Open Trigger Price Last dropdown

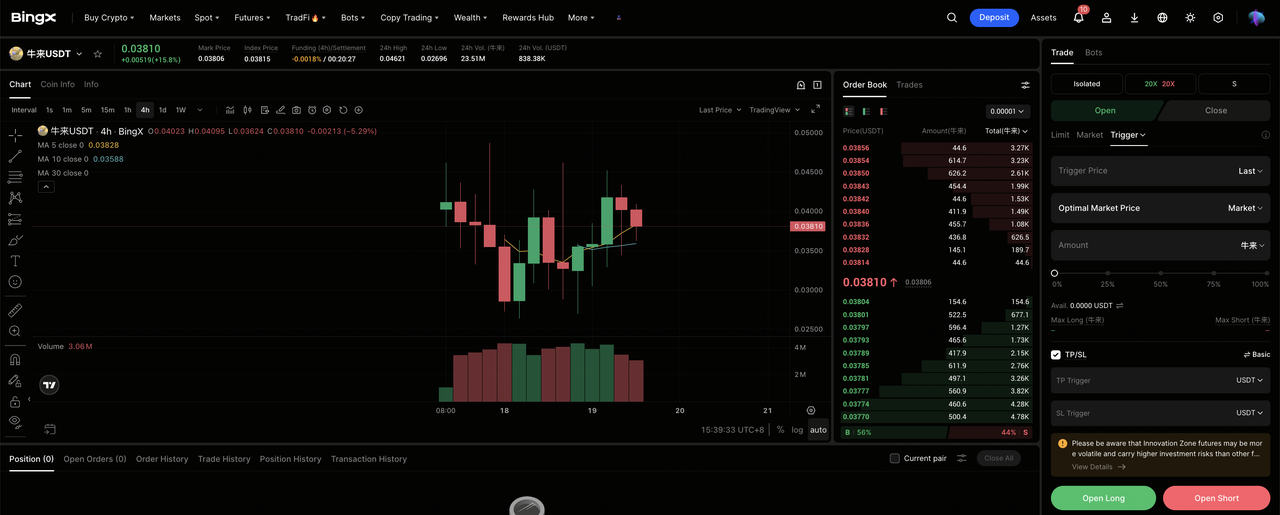(x=1250, y=171)
